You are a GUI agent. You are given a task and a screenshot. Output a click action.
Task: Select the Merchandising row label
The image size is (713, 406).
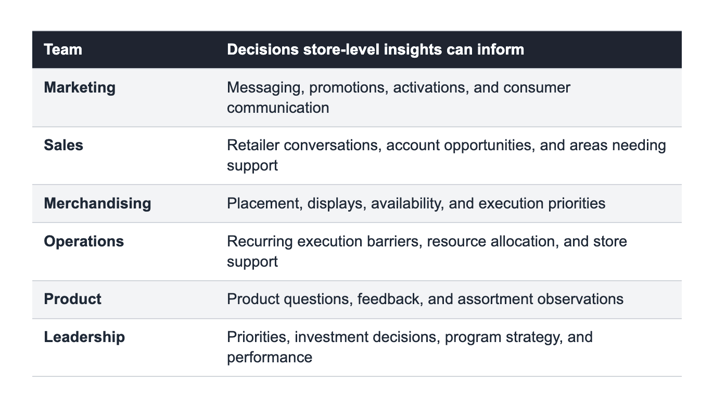(97, 203)
